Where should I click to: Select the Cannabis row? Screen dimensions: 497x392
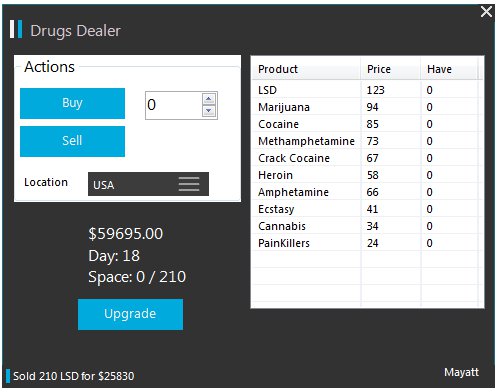coord(367,226)
